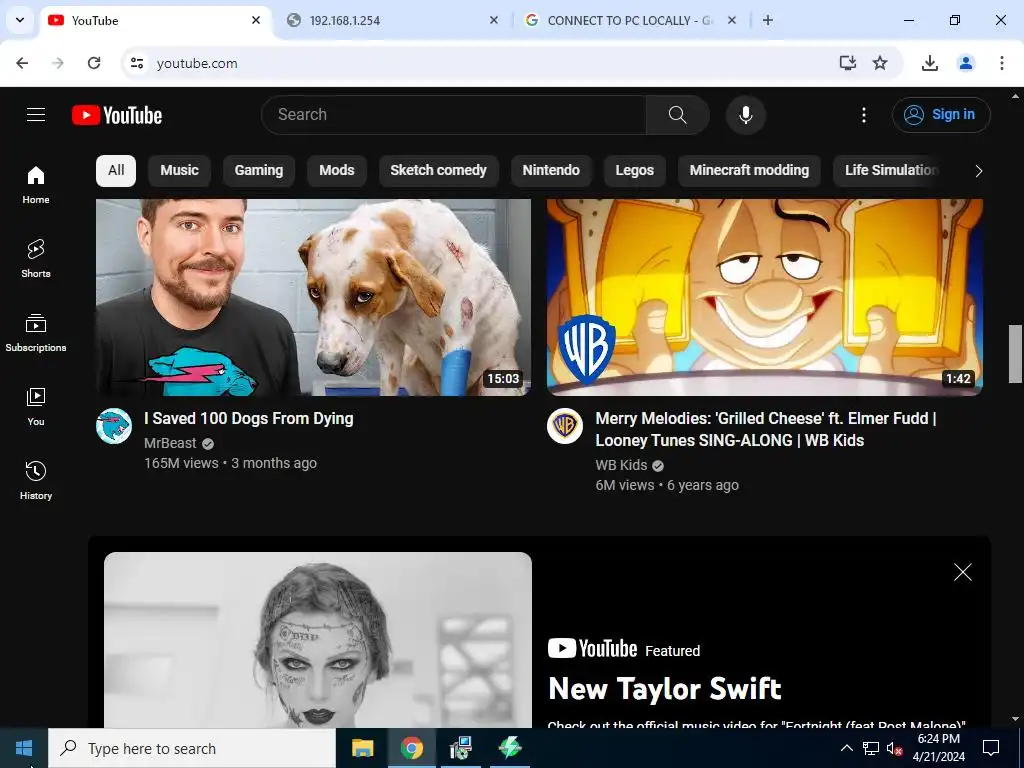Open the Taylor Swift featured thumbnail
Viewport: 1024px width, 768px height.
tap(318, 640)
